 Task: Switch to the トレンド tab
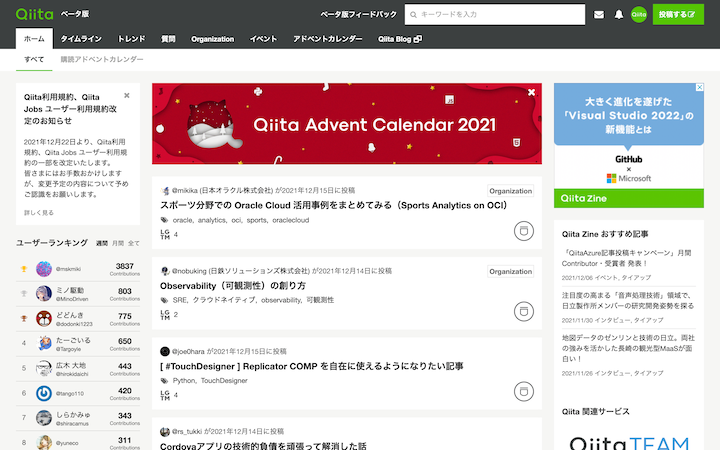click(x=131, y=39)
